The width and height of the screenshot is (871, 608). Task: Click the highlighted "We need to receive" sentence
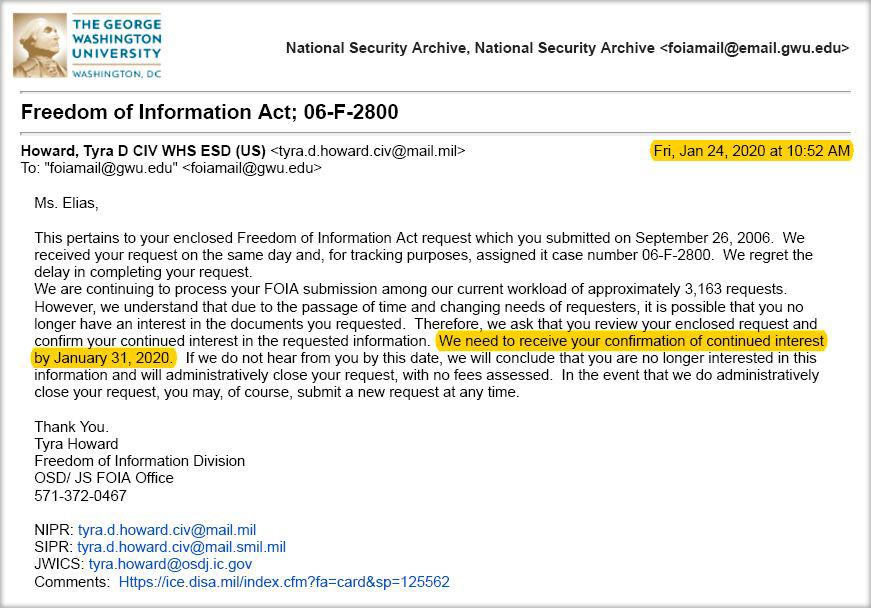coord(630,341)
